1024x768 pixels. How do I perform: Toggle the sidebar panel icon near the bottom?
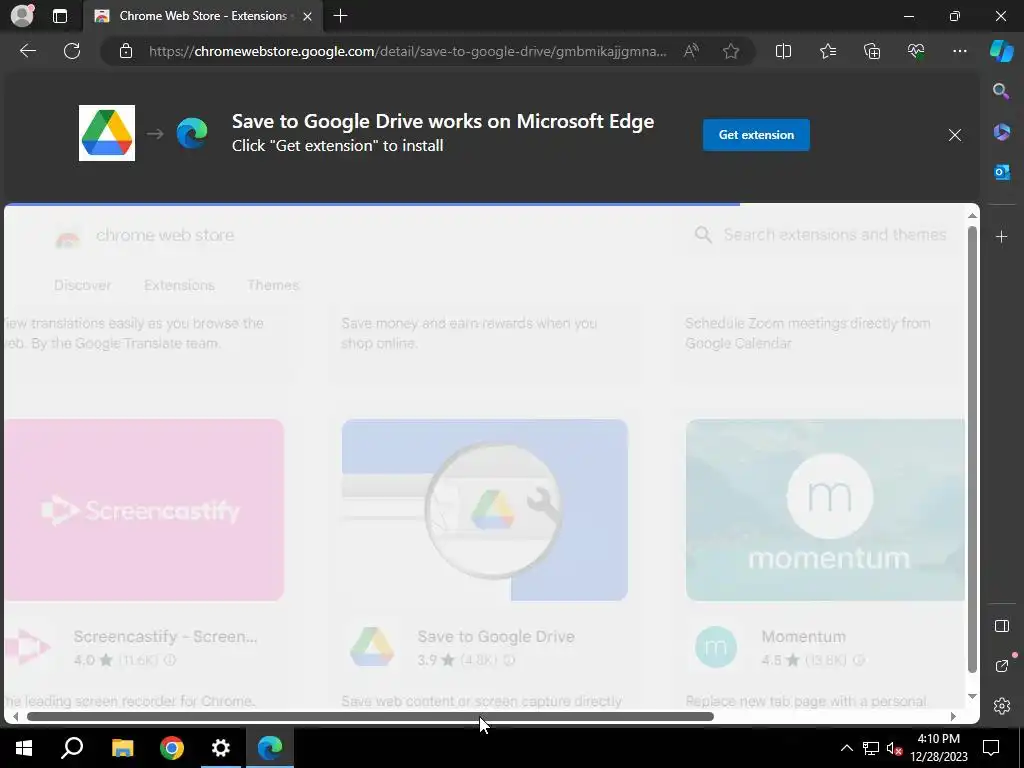1001,626
